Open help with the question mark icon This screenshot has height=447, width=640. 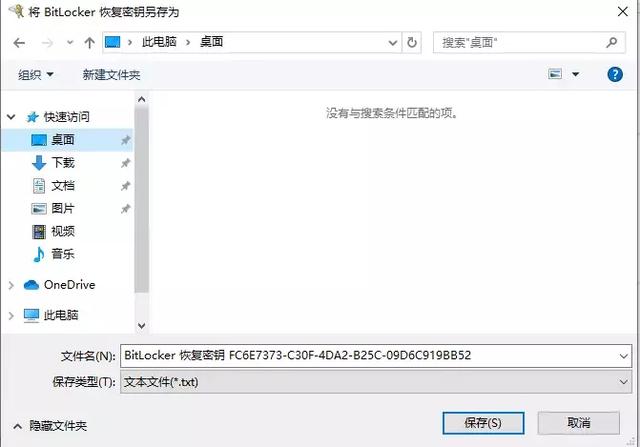pyautogui.click(x=615, y=74)
